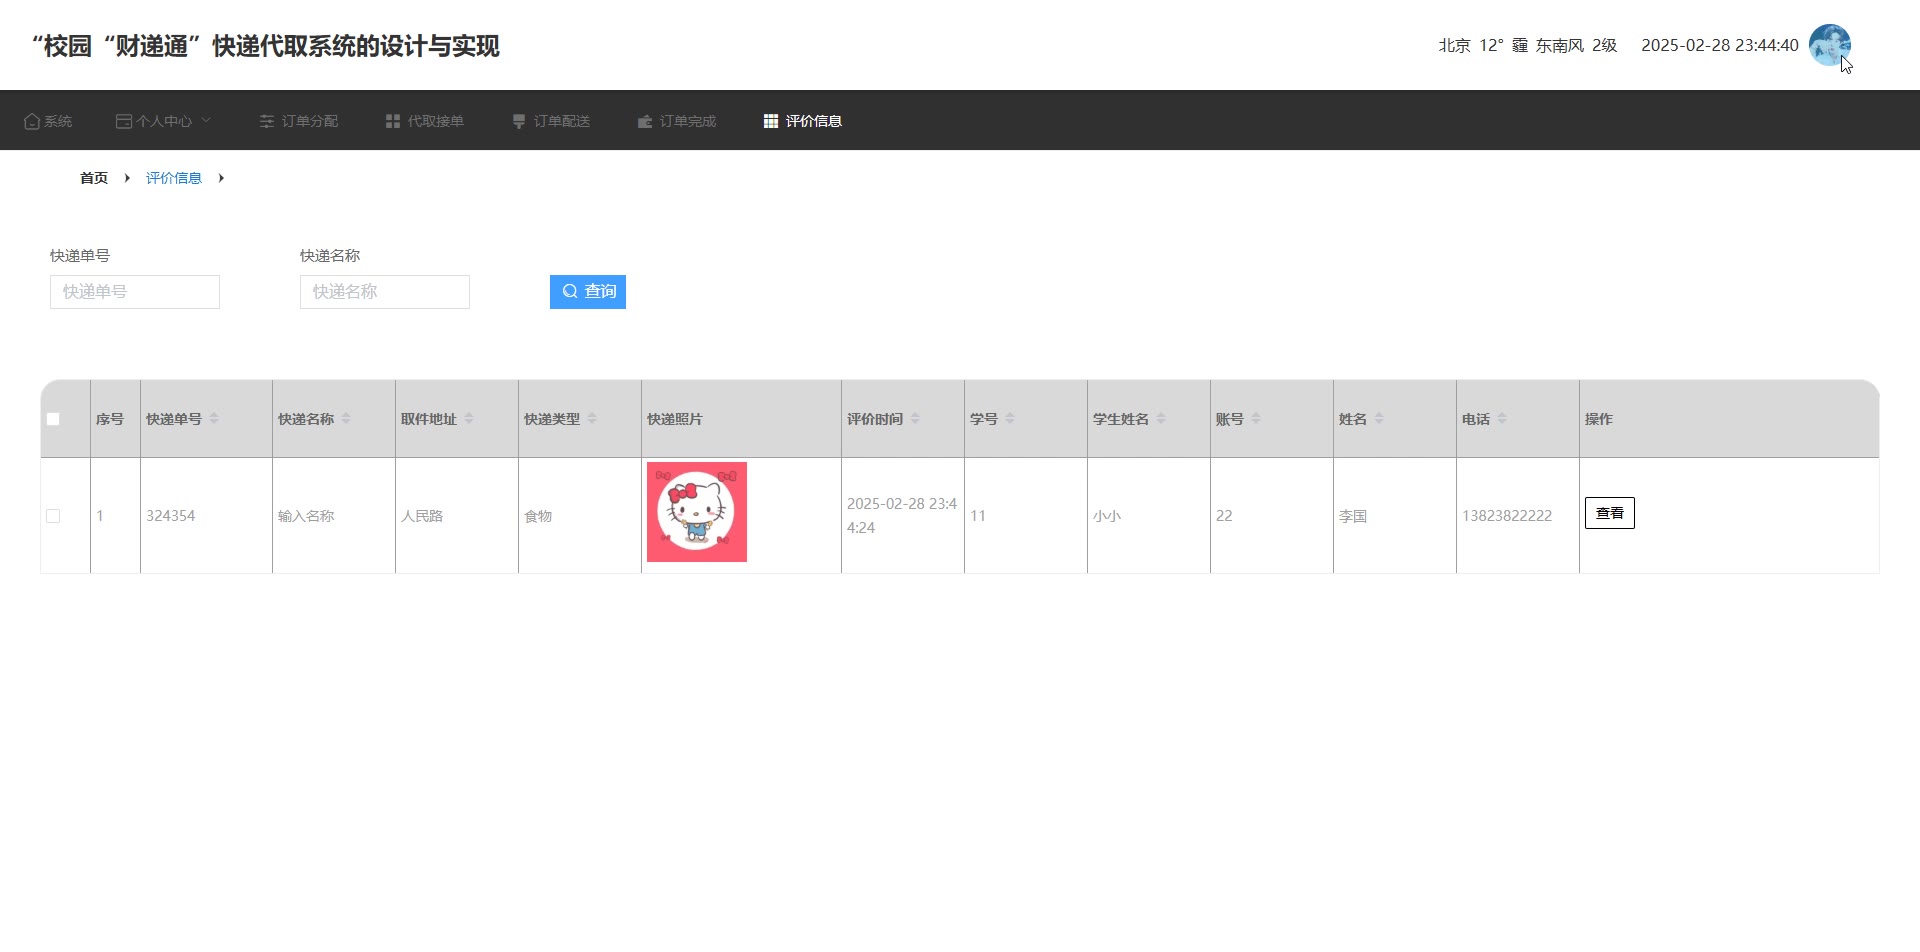
Task: Click the 首页 breadcrumb link
Action: 94,178
